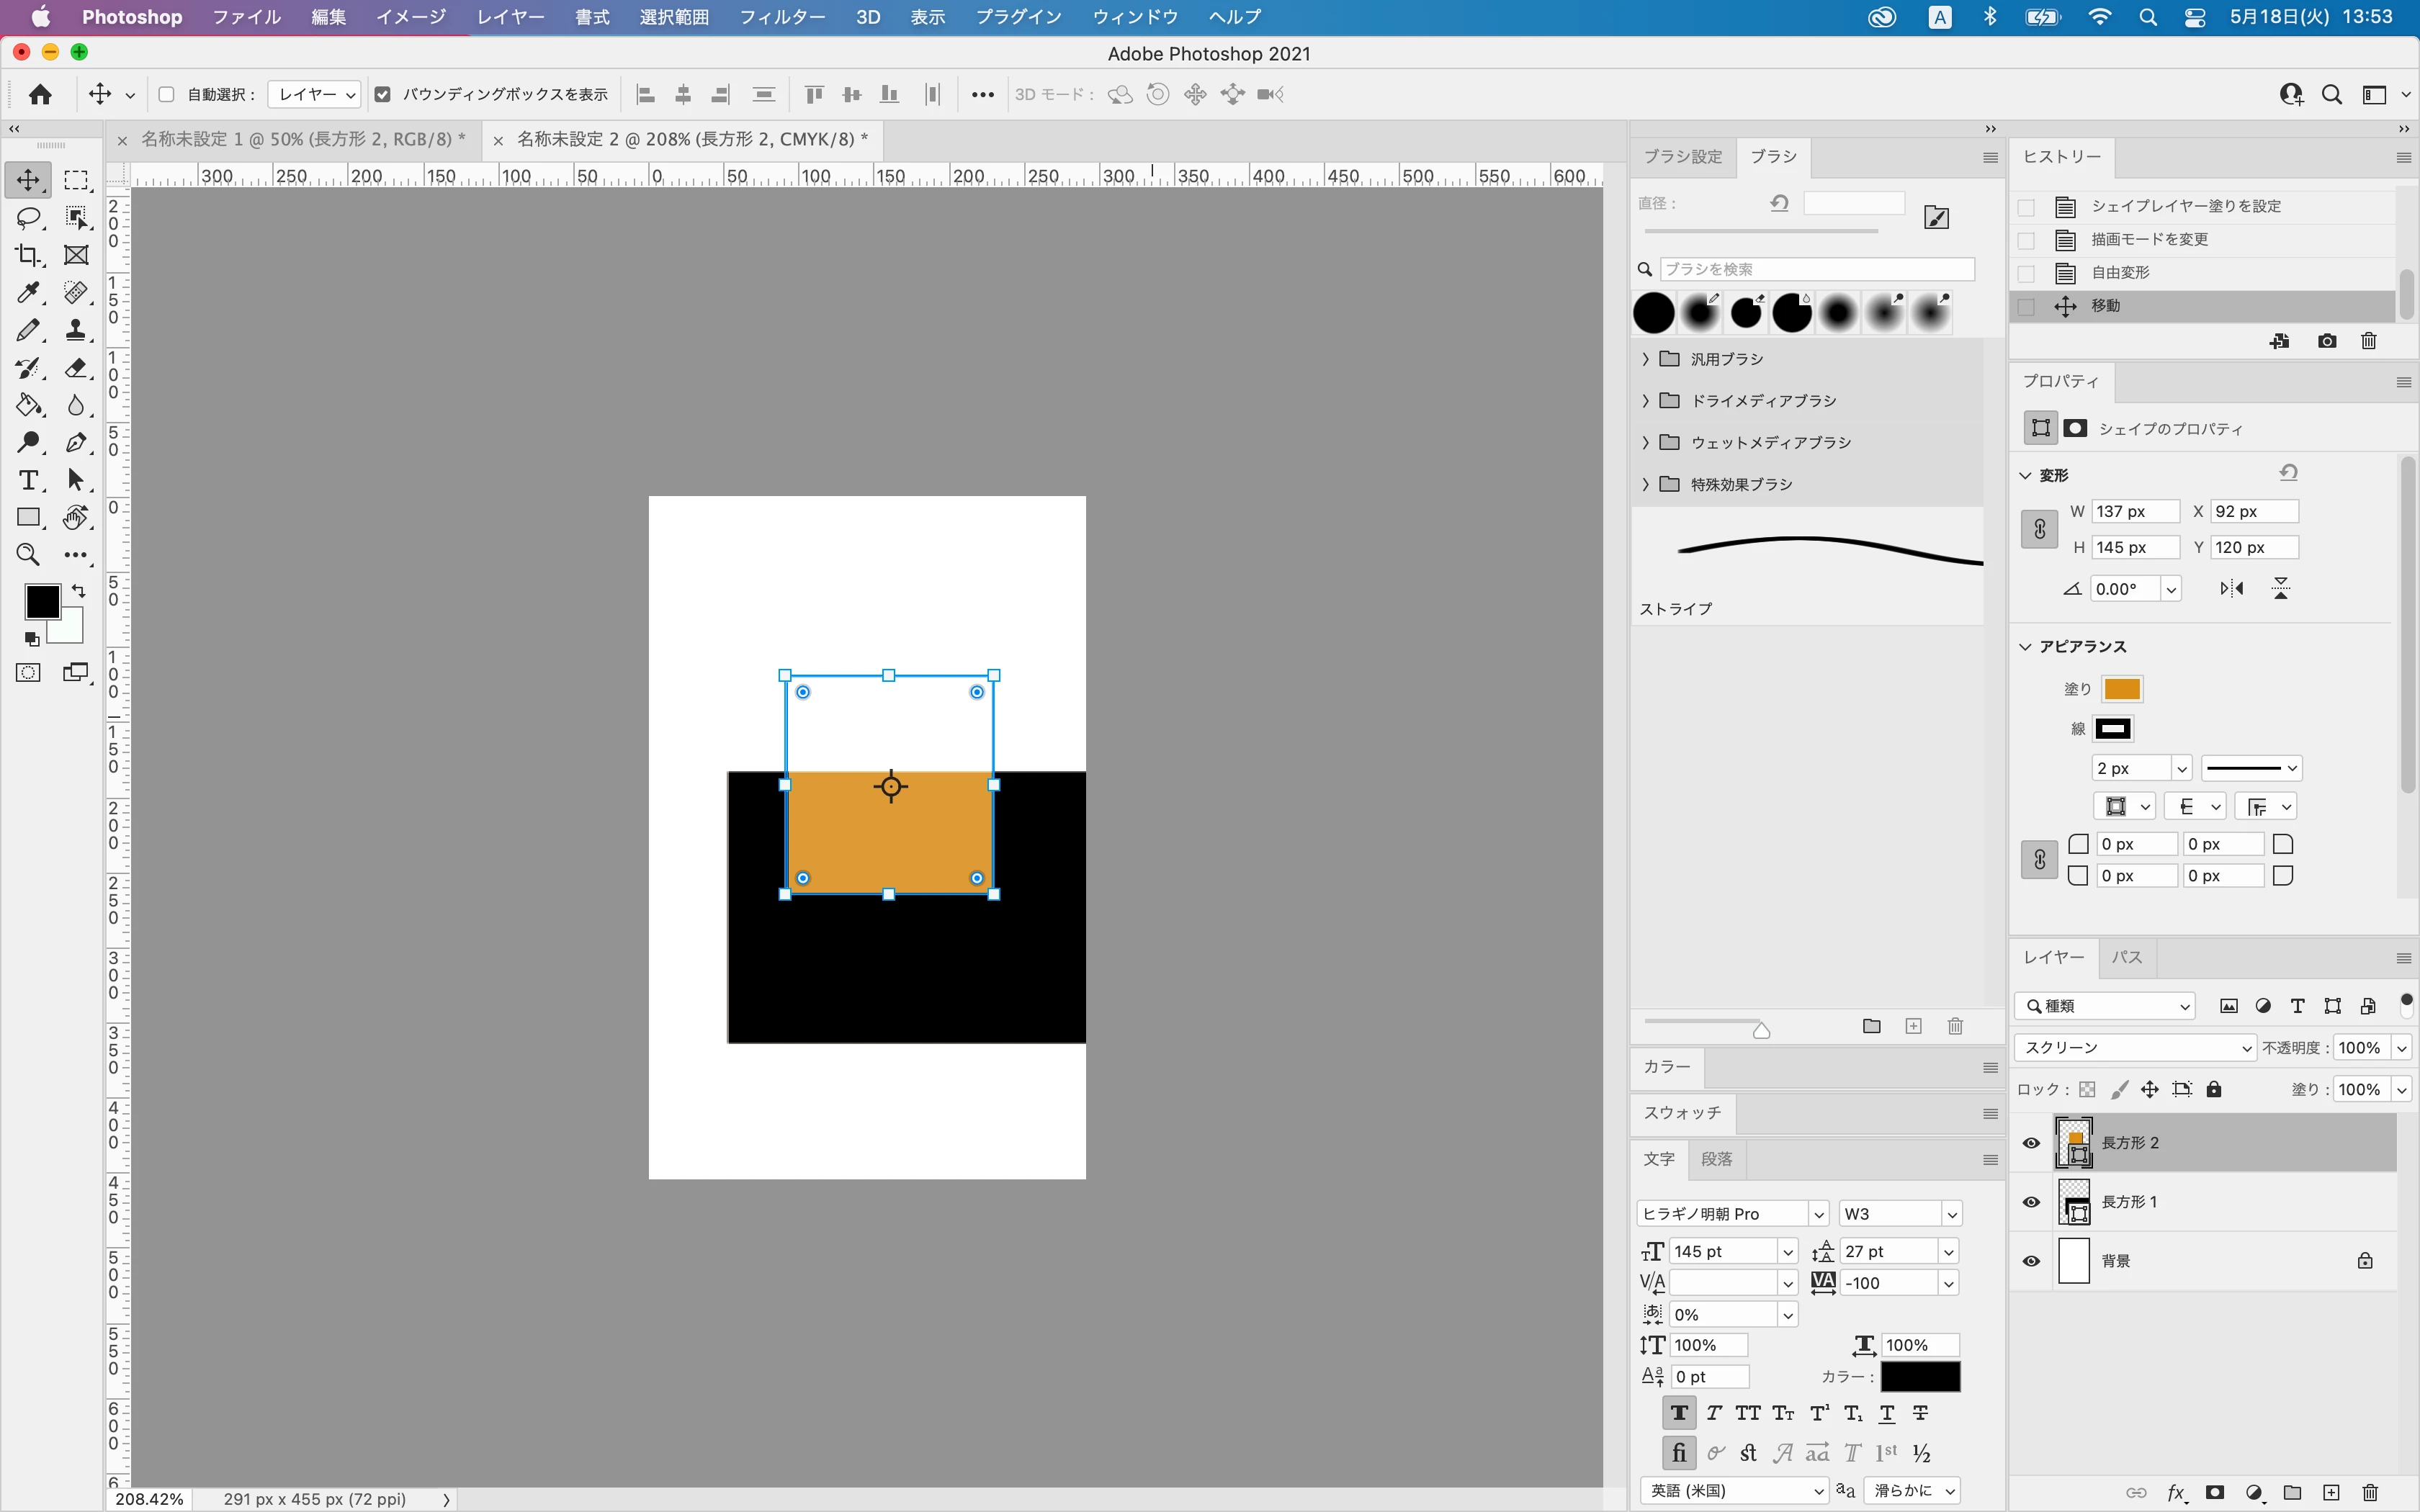The image size is (2420, 1512).
Task: Open the スクリーン blend mode dropdown
Action: pyautogui.click(x=2134, y=1047)
